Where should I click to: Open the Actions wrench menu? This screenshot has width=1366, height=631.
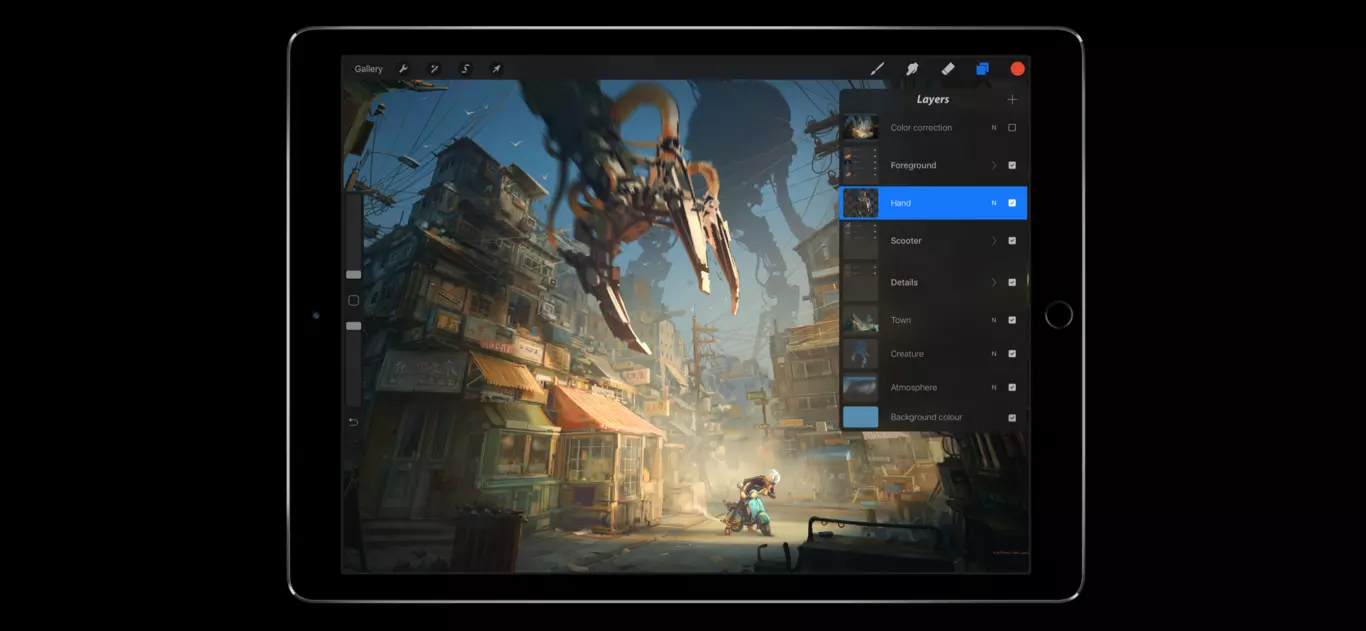pyautogui.click(x=404, y=69)
